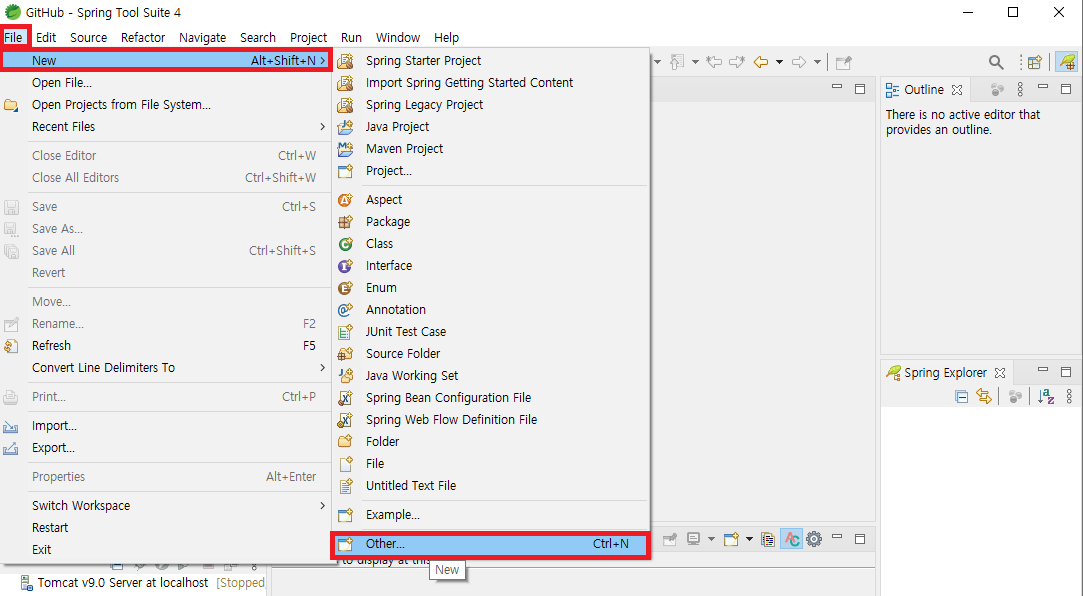Choose Open Projects from File System...
This screenshot has height=596, width=1083.
tap(166, 105)
